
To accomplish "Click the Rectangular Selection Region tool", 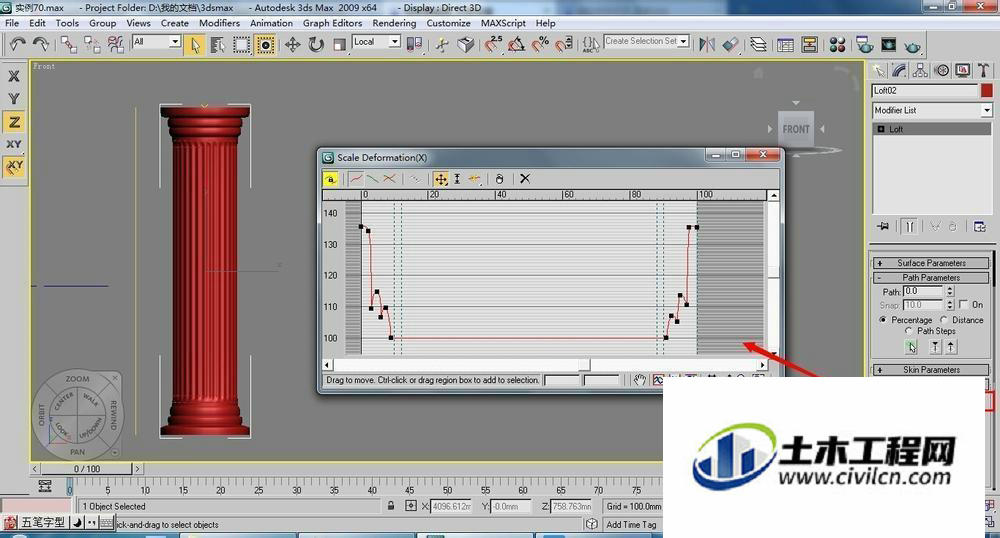I will 241,45.
